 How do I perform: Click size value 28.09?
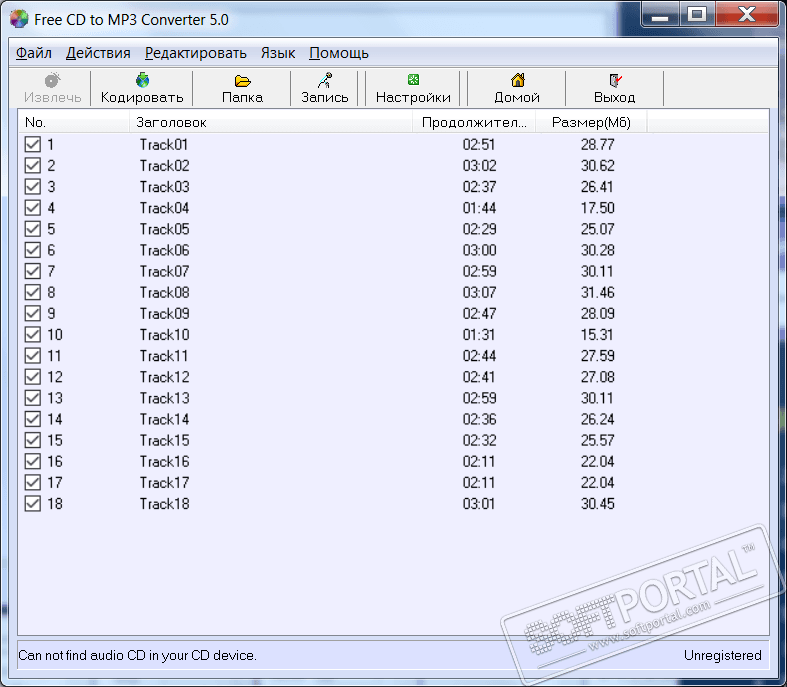point(598,313)
